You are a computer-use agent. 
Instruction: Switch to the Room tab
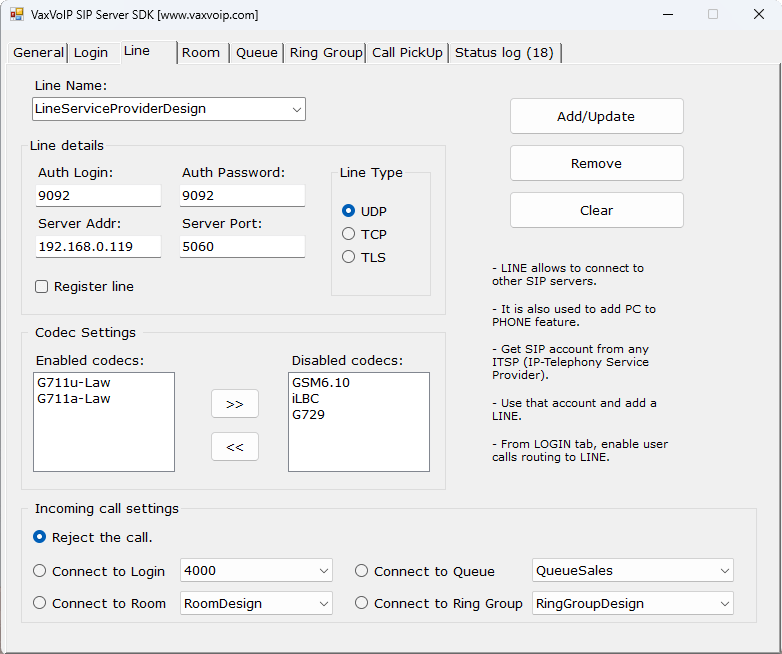pos(201,53)
